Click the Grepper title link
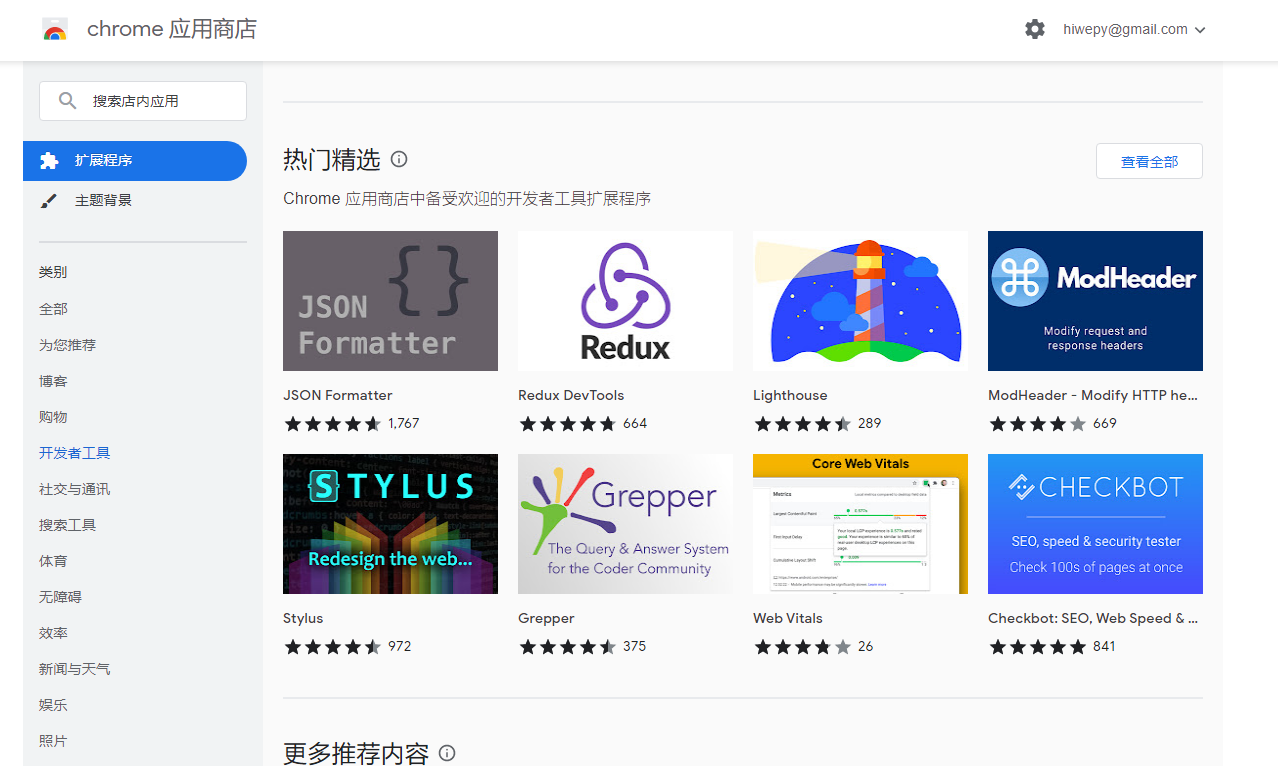 546,618
